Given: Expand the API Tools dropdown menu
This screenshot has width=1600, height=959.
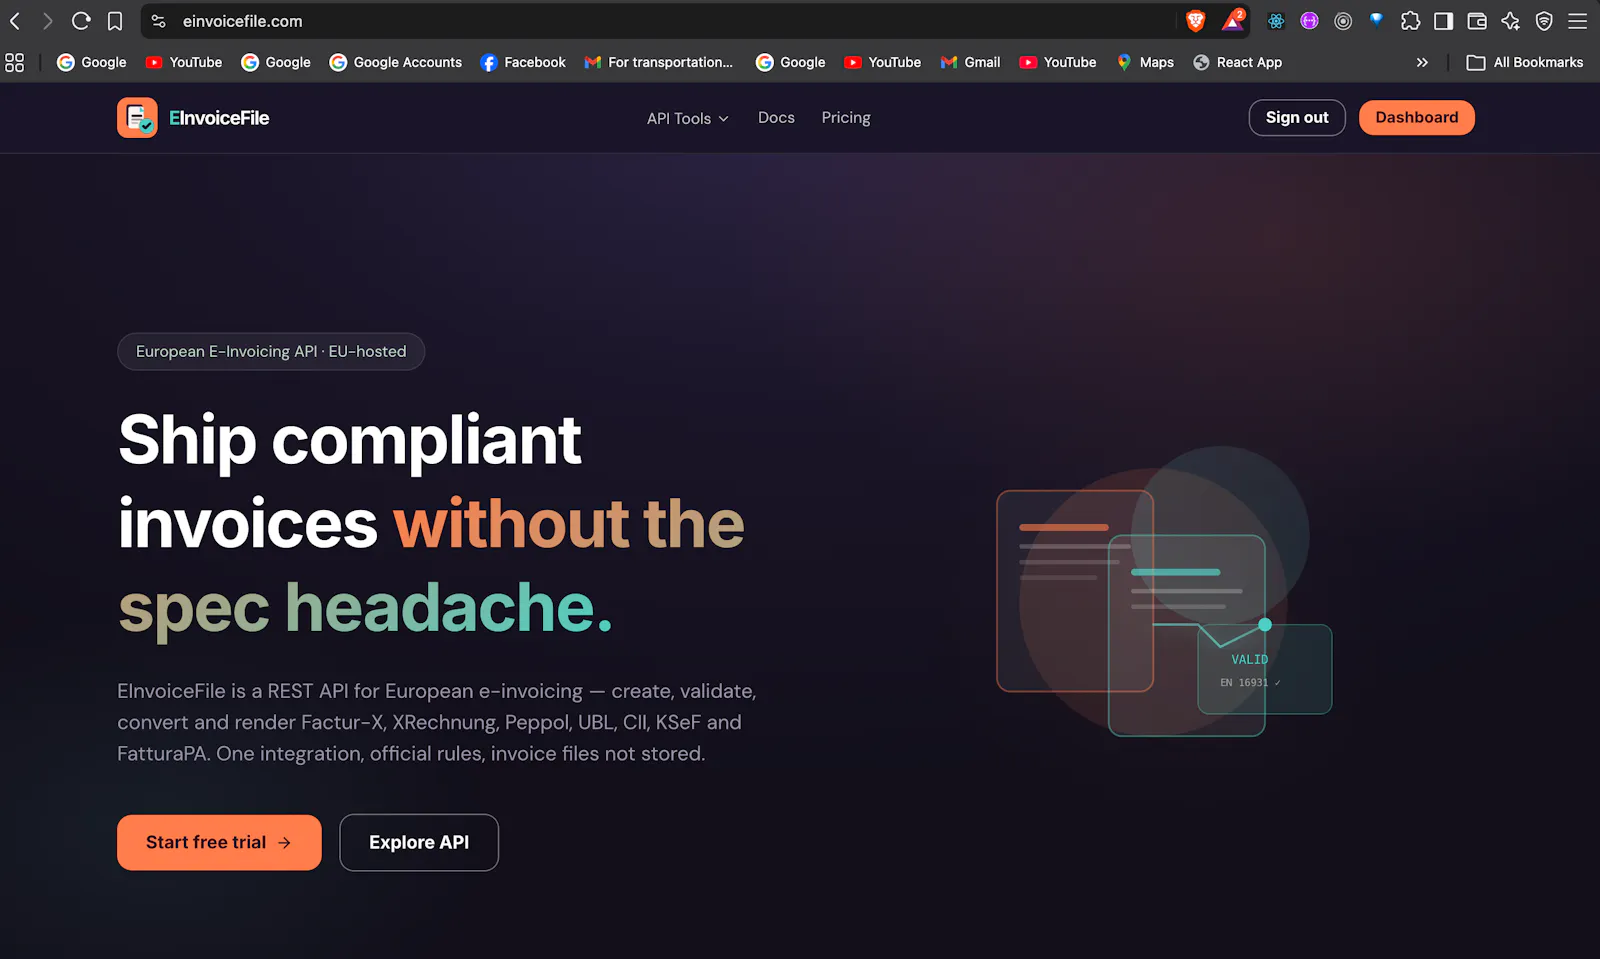Looking at the screenshot, I should click(x=688, y=118).
